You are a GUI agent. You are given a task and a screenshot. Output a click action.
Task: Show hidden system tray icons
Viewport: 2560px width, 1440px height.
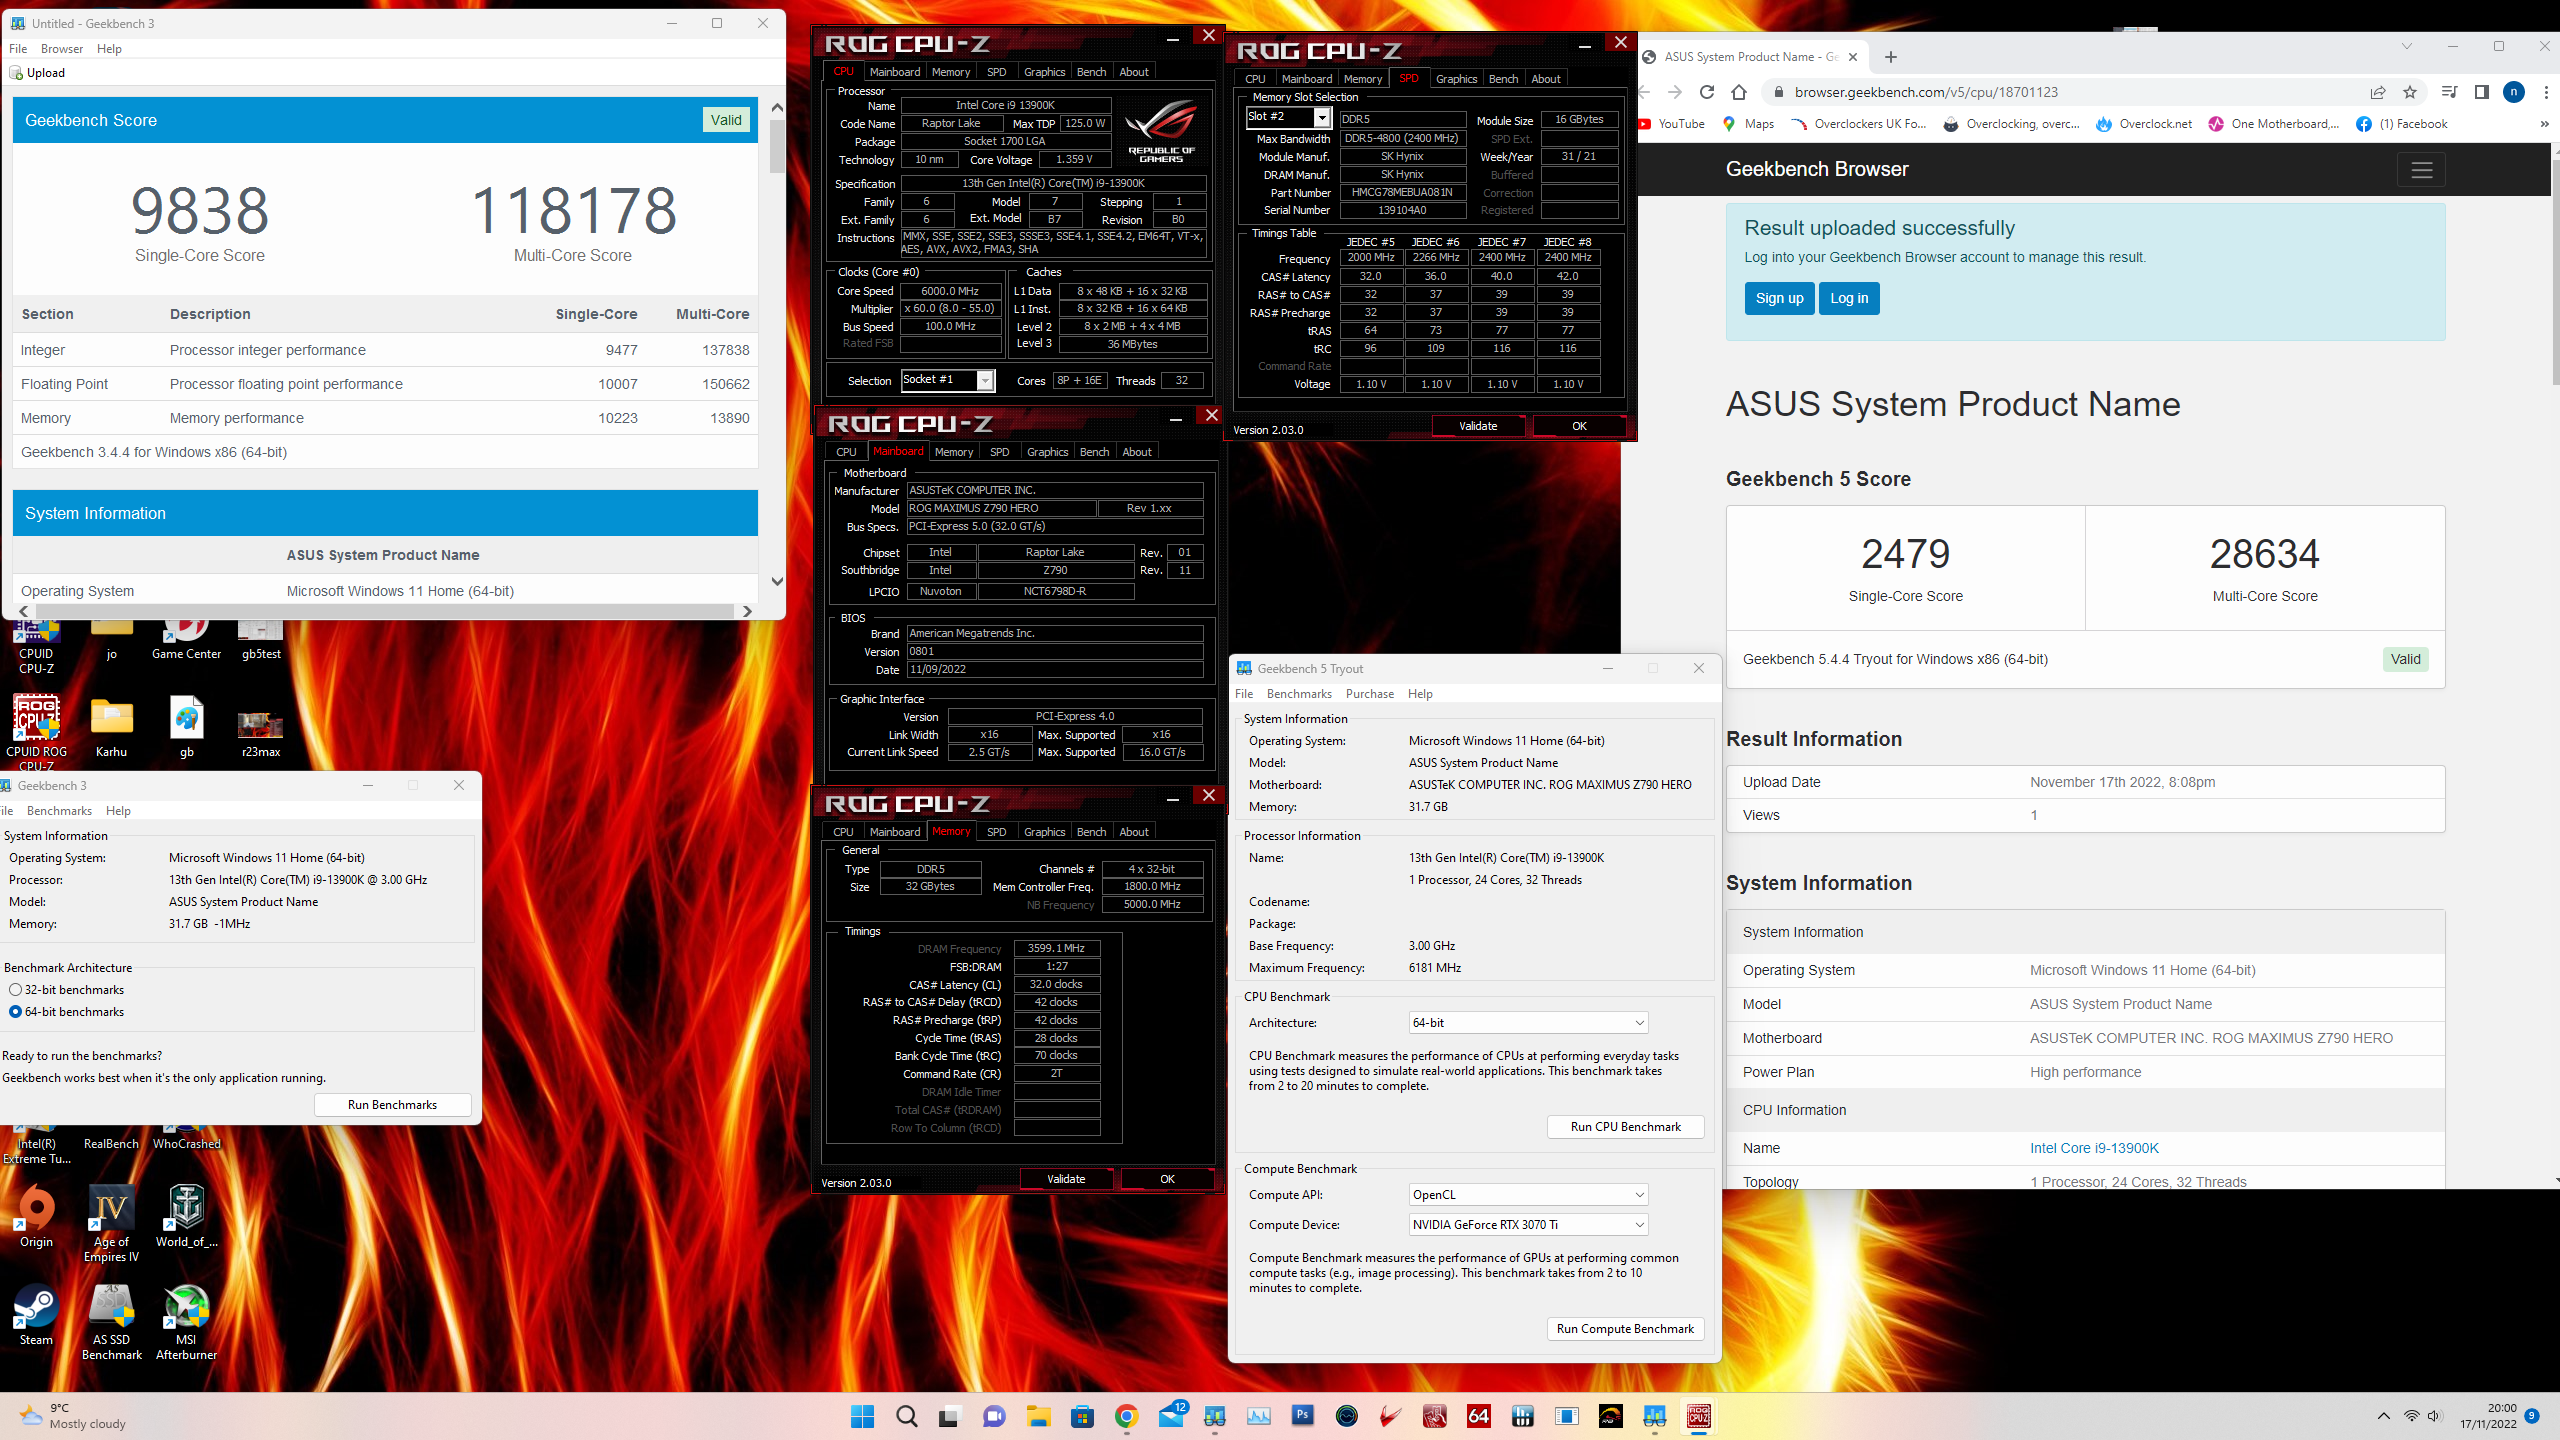click(x=2384, y=1416)
